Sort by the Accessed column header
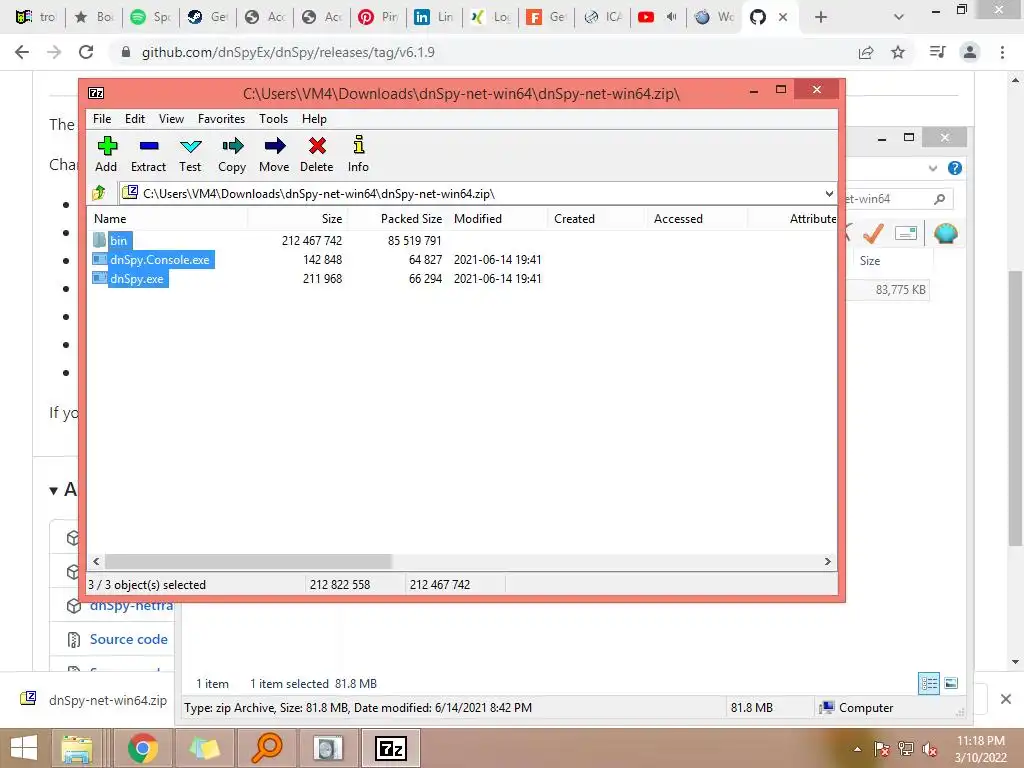1024x768 pixels. [696, 219]
